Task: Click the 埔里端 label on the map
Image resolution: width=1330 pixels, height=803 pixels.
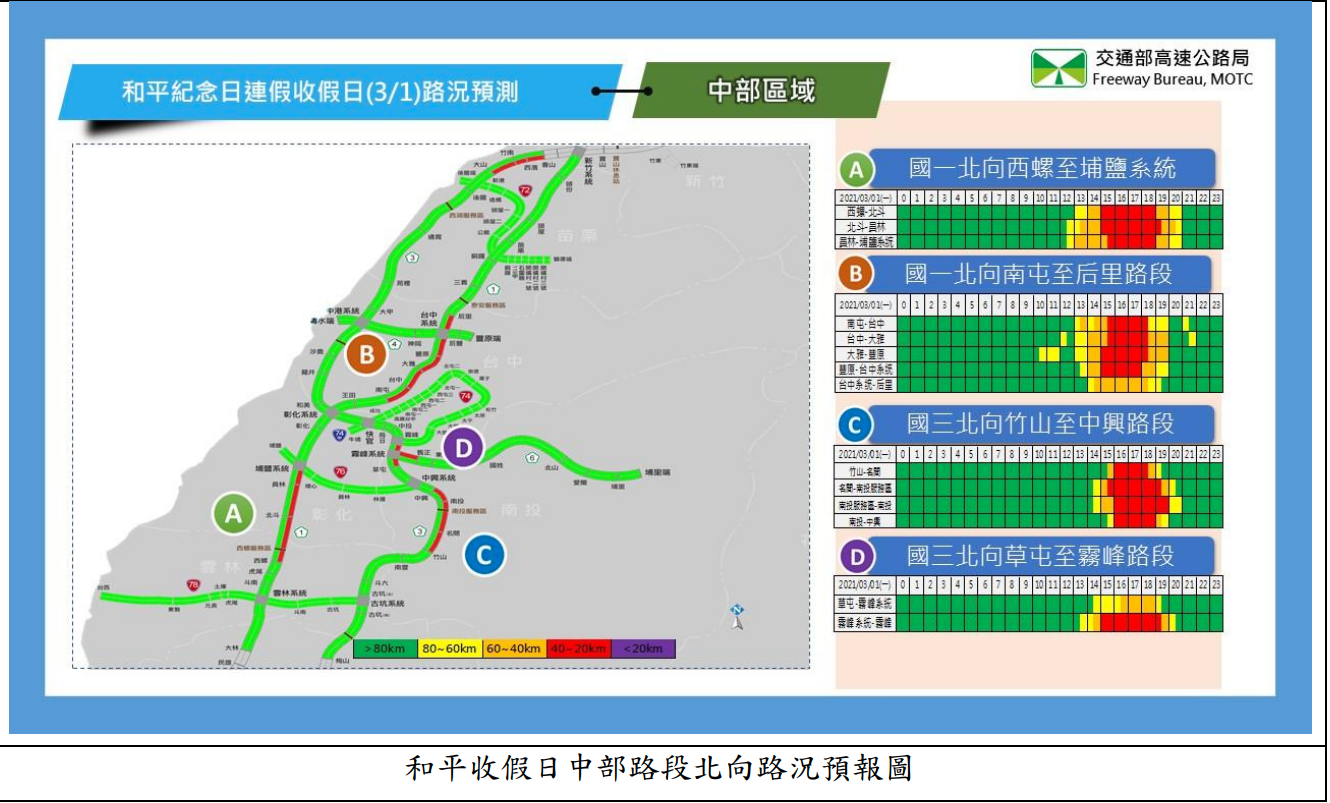Action: click(x=658, y=471)
